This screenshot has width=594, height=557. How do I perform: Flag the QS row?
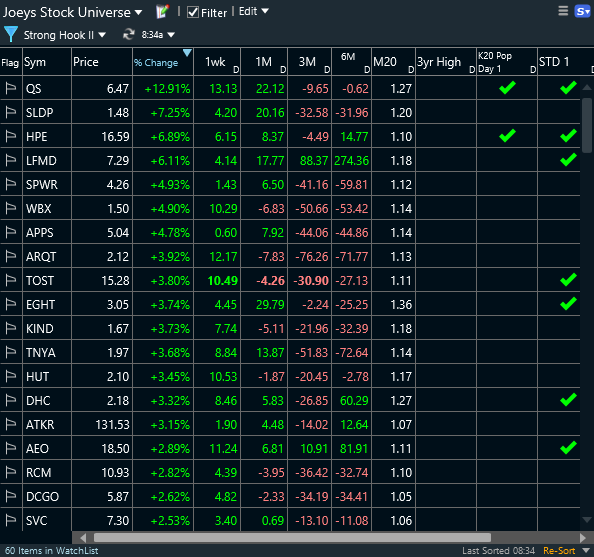coord(11,89)
